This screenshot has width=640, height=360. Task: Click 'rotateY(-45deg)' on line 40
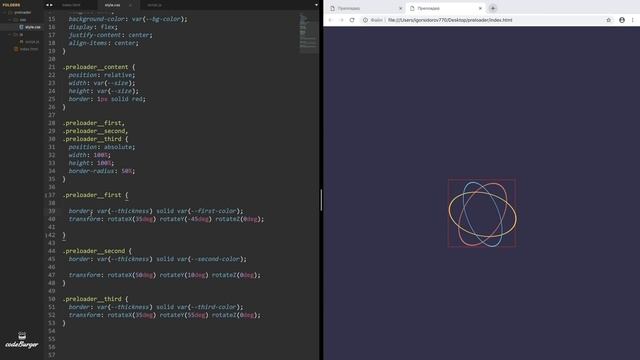tap(186, 219)
